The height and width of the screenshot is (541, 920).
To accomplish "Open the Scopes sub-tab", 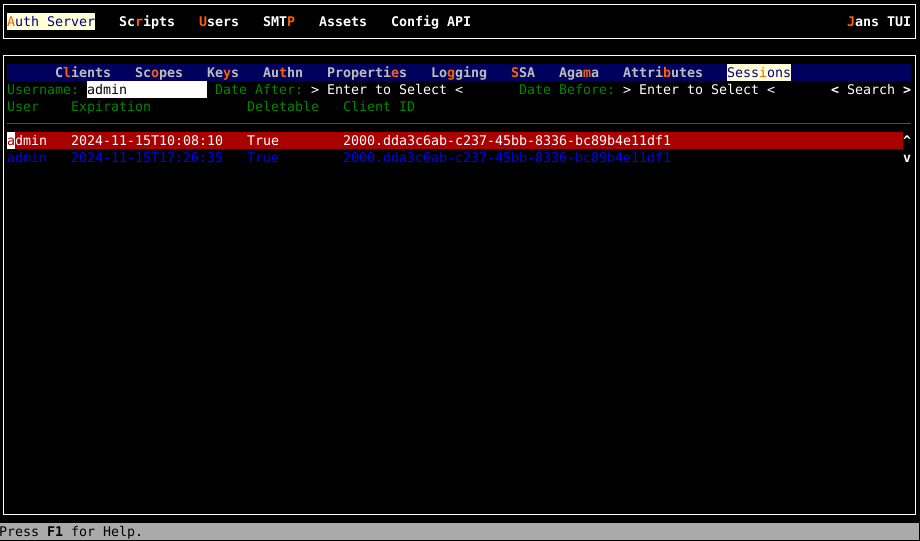I will [x=158, y=72].
